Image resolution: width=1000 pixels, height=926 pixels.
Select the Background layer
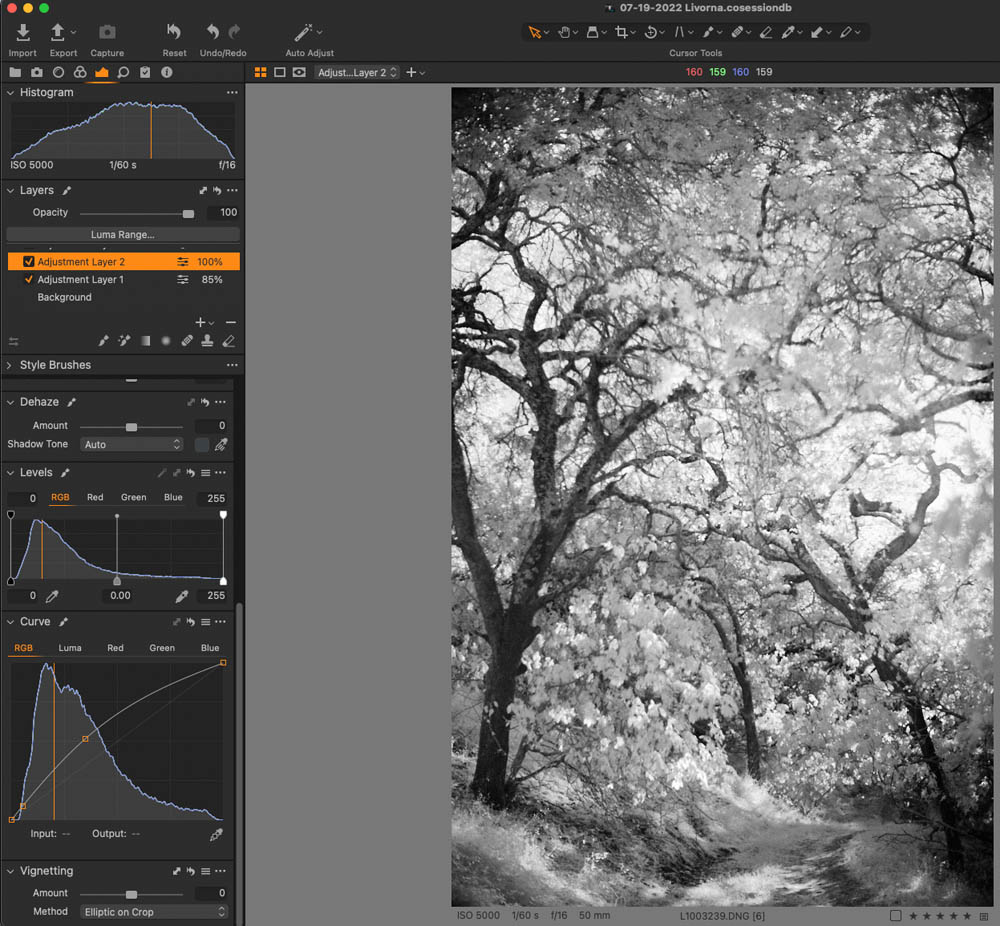64,297
